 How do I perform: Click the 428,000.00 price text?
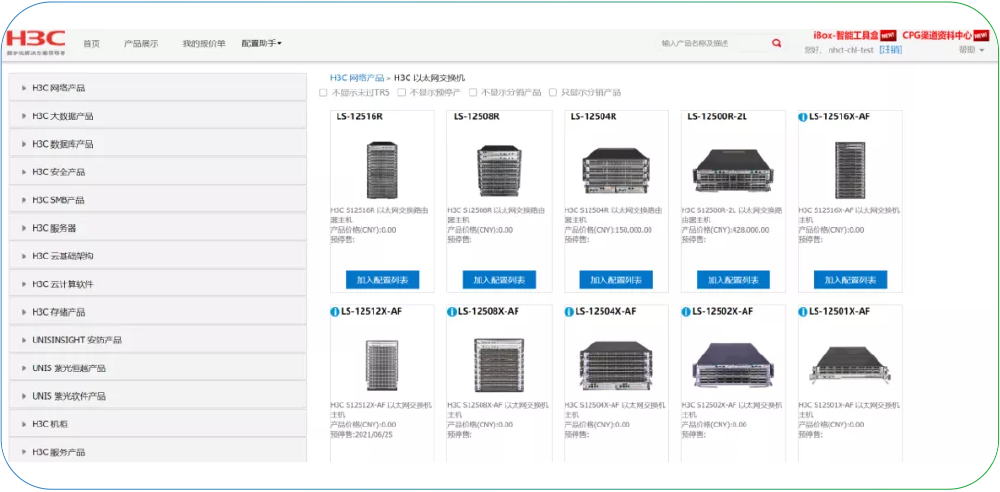(x=750, y=230)
